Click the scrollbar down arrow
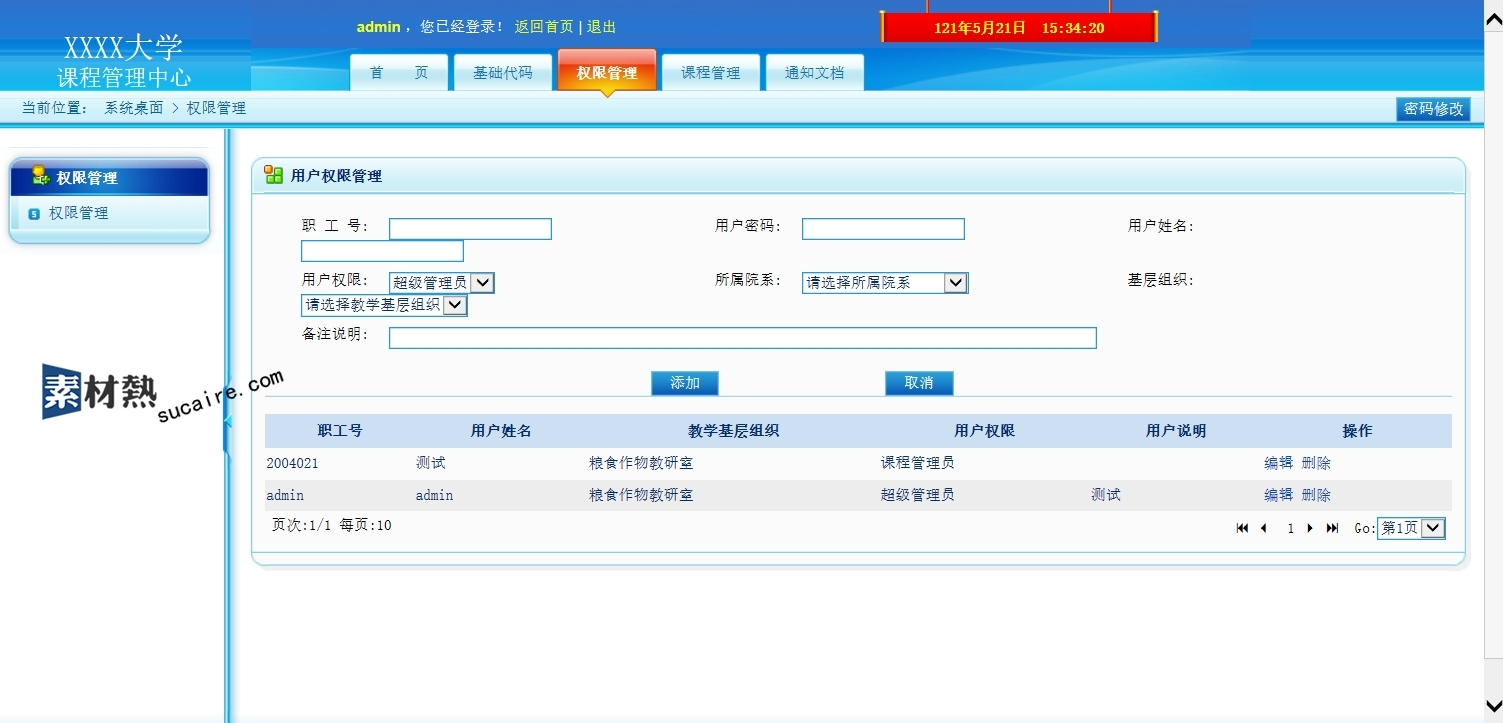The image size is (1503, 723). 1493,705
